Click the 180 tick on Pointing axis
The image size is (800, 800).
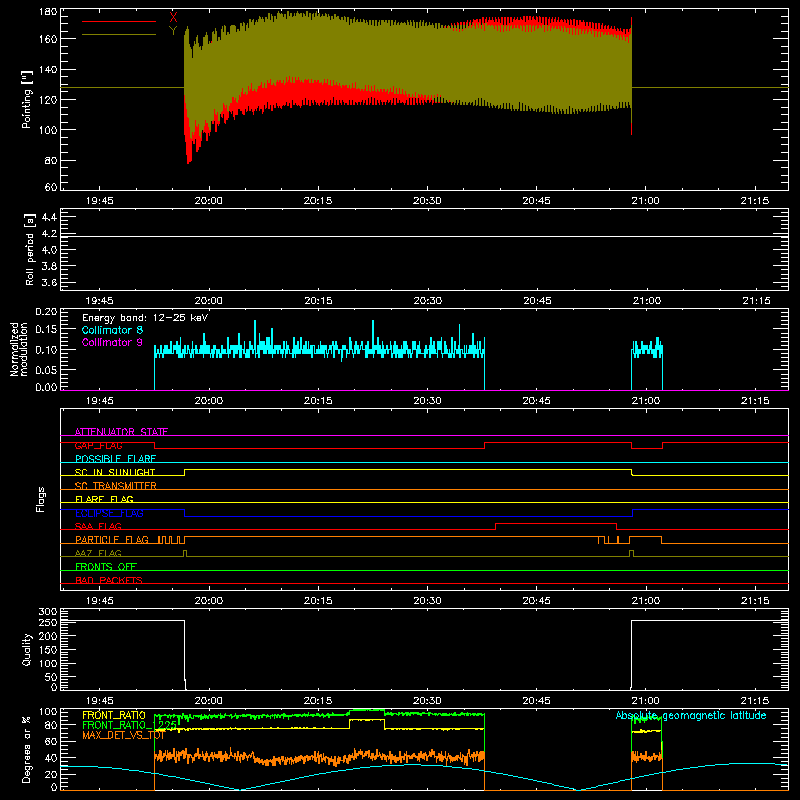tap(48, 12)
